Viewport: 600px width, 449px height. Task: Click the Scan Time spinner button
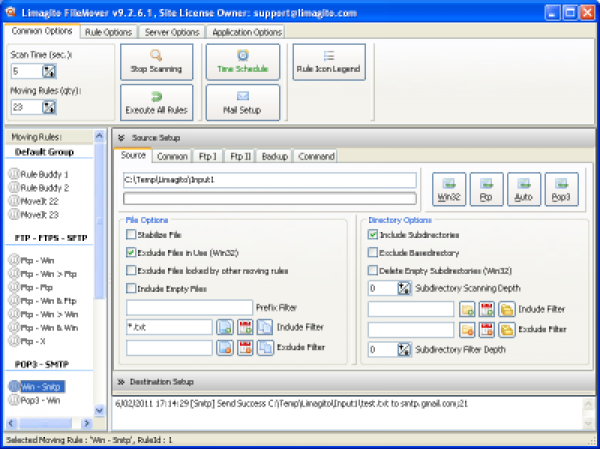click(49, 71)
